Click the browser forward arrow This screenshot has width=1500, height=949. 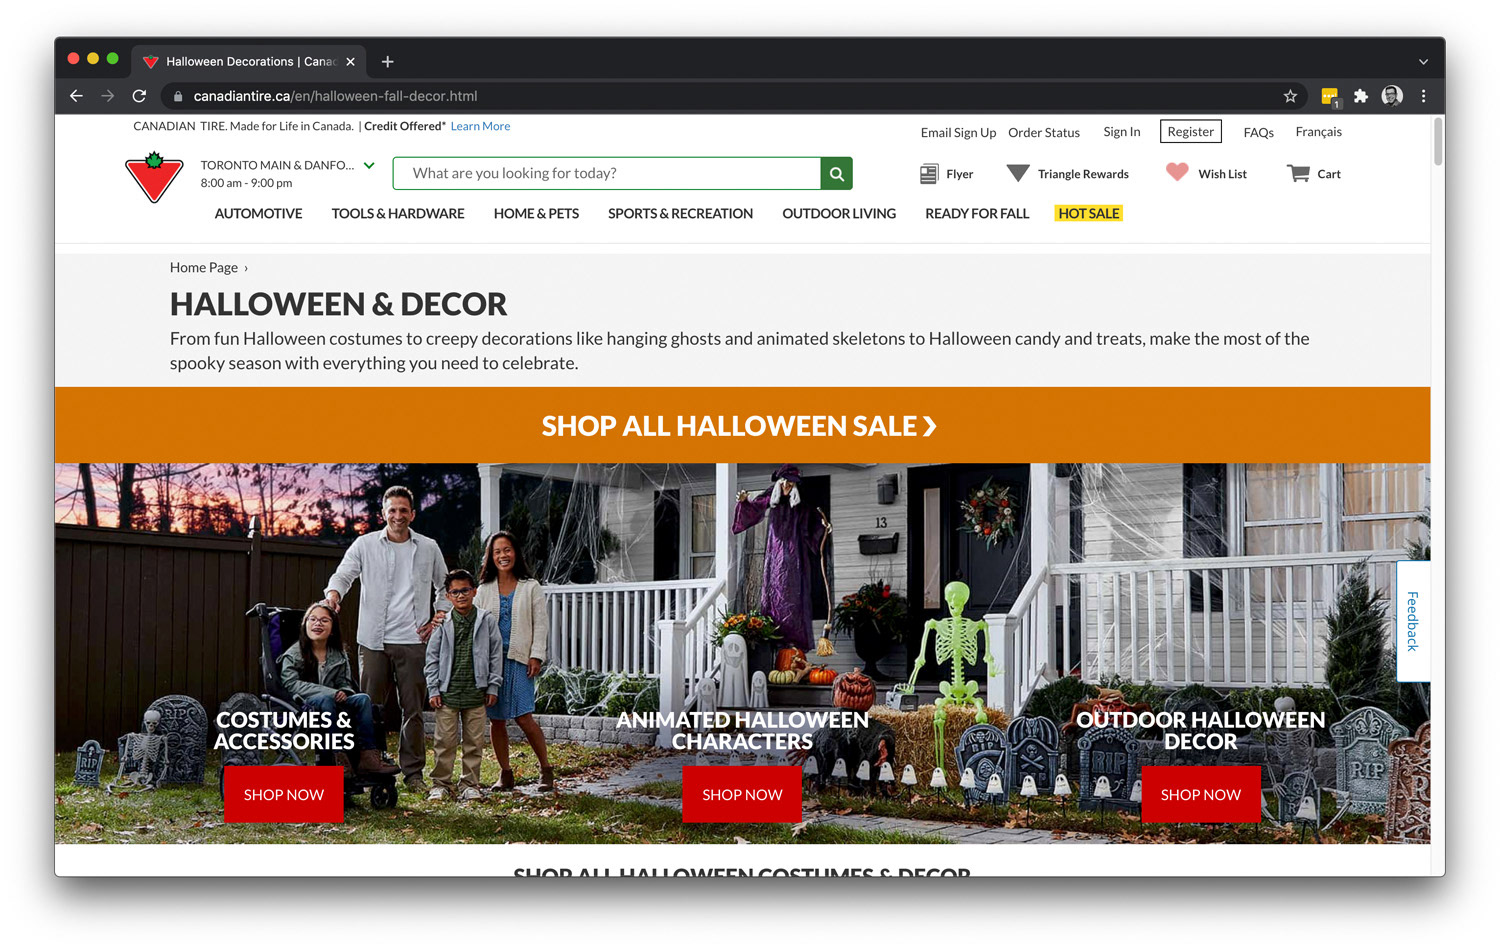click(x=108, y=96)
